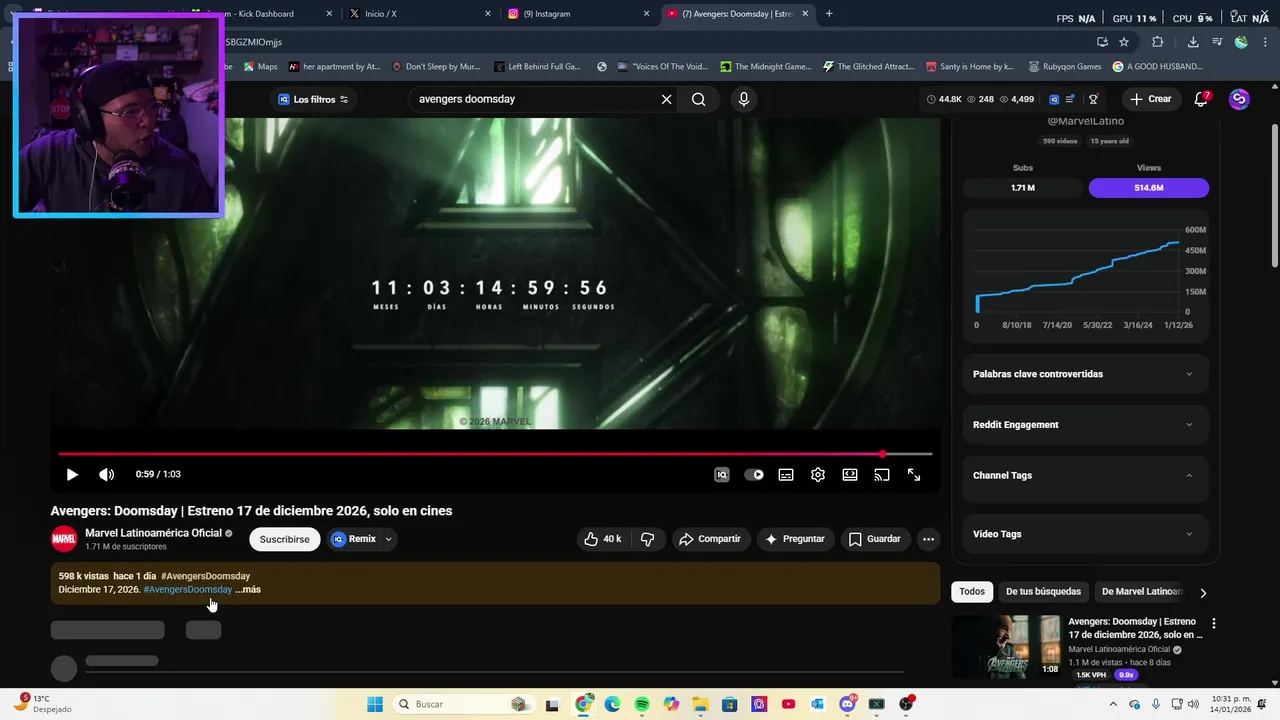1280x720 pixels.
Task: Open the account avatar menu
Action: (1239, 99)
